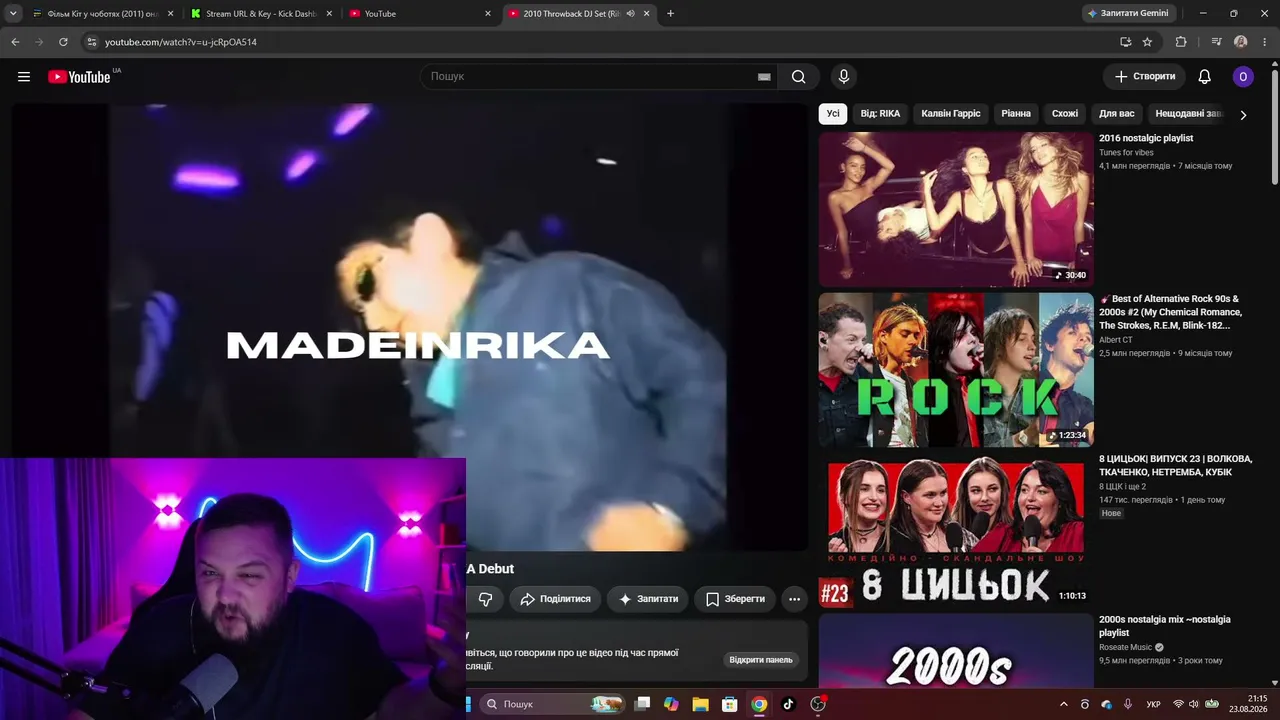Install app icon in address bar
This screenshot has height=720, width=1280.
pos(1126,42)
